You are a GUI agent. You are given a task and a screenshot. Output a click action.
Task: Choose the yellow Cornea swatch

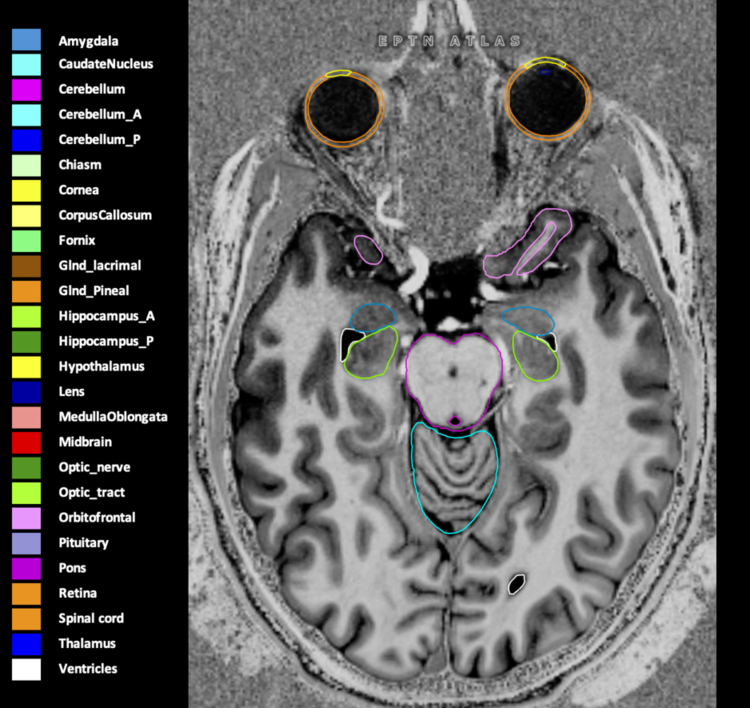pos(26,190)
